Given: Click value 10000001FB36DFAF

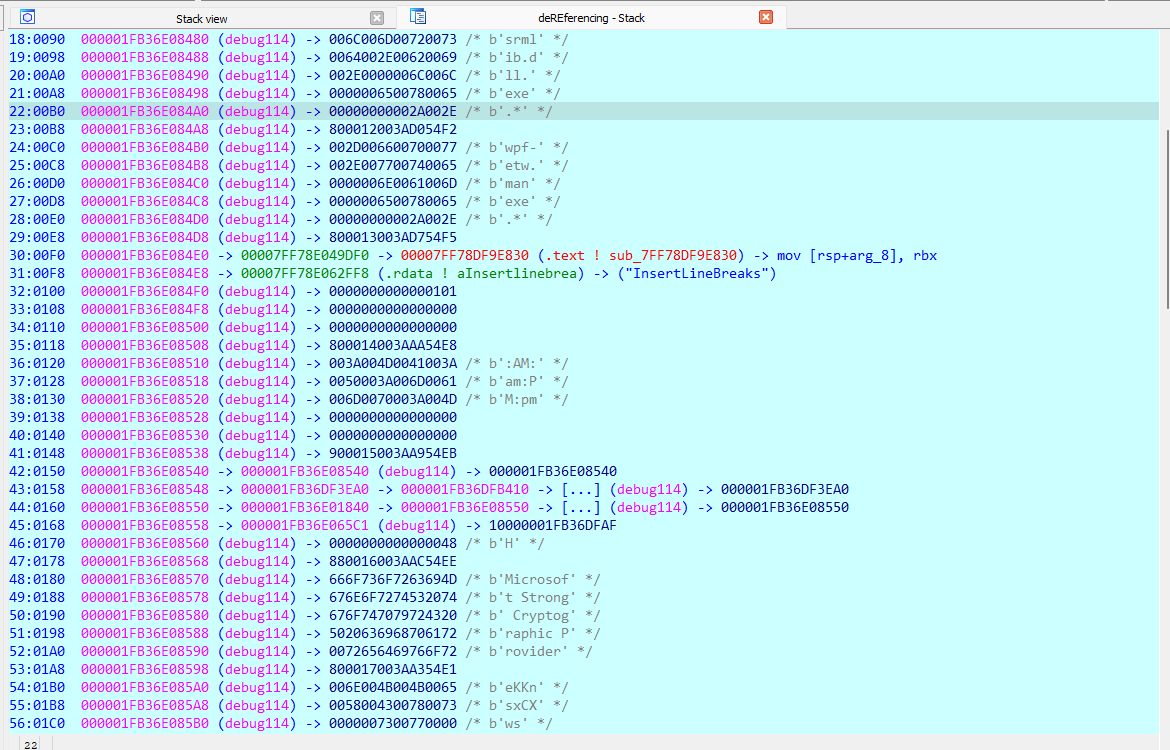Looking at the screenshot, I should pyautogui.click(x=552, y=525).
